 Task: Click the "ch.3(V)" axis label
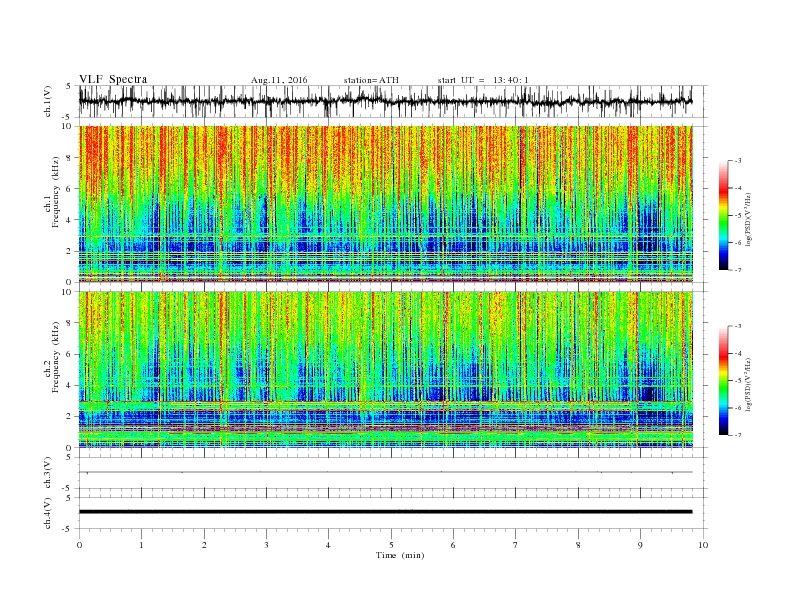pyautogui.click(x=48, y=473)
